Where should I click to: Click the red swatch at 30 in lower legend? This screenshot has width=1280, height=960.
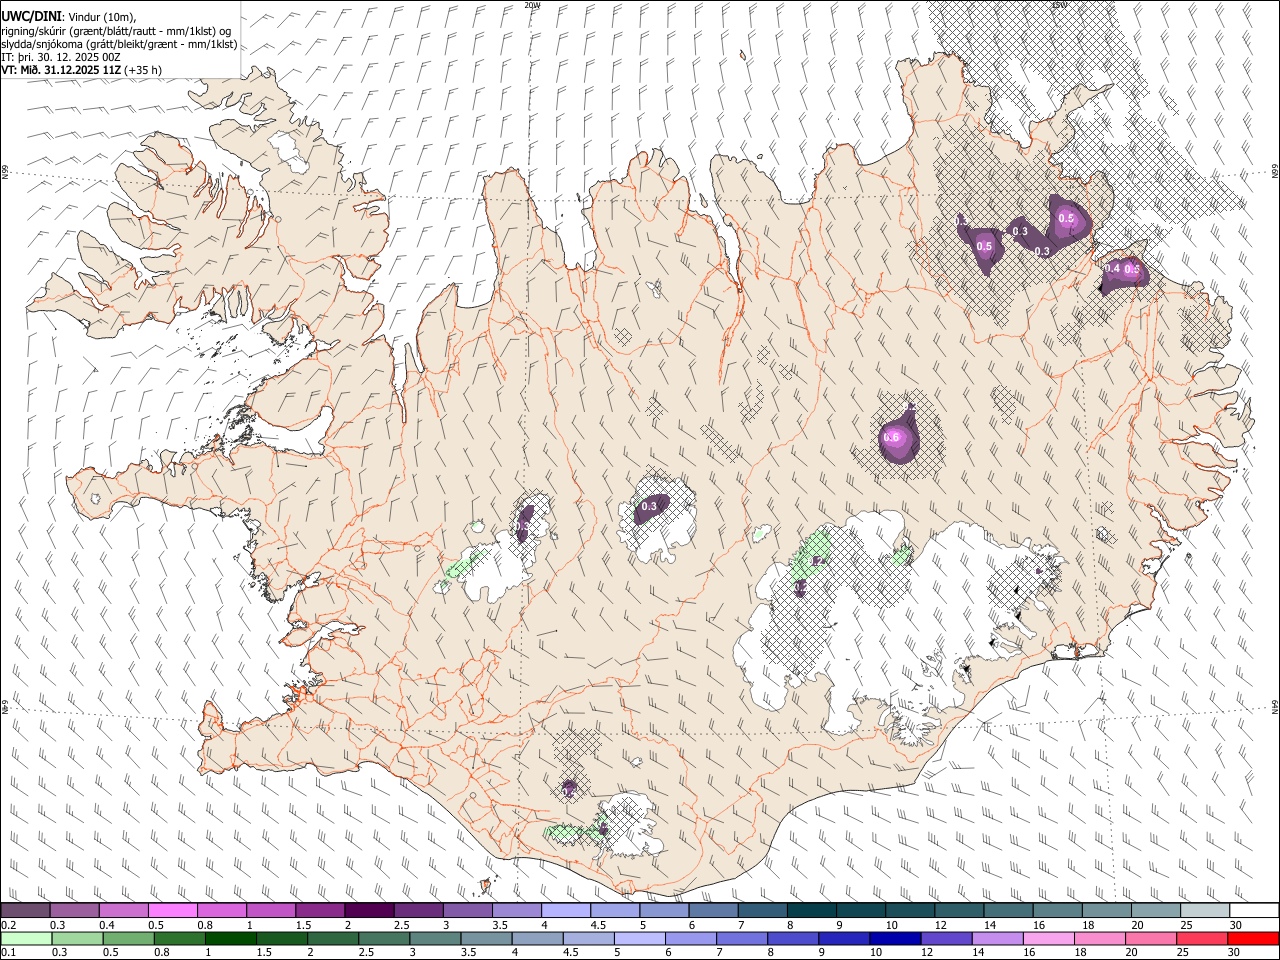(x=1253, y=938)
